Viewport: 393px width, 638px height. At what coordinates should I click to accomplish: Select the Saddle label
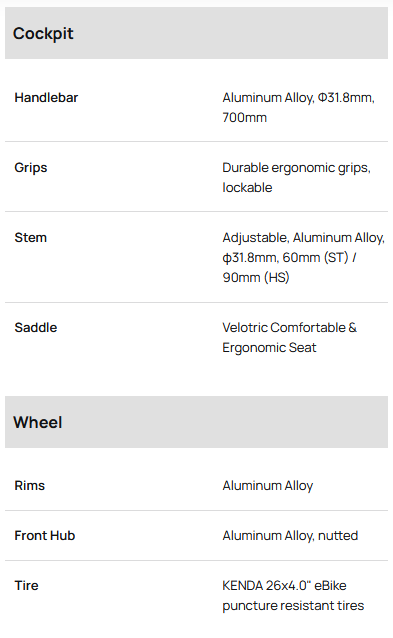[36, 328]
